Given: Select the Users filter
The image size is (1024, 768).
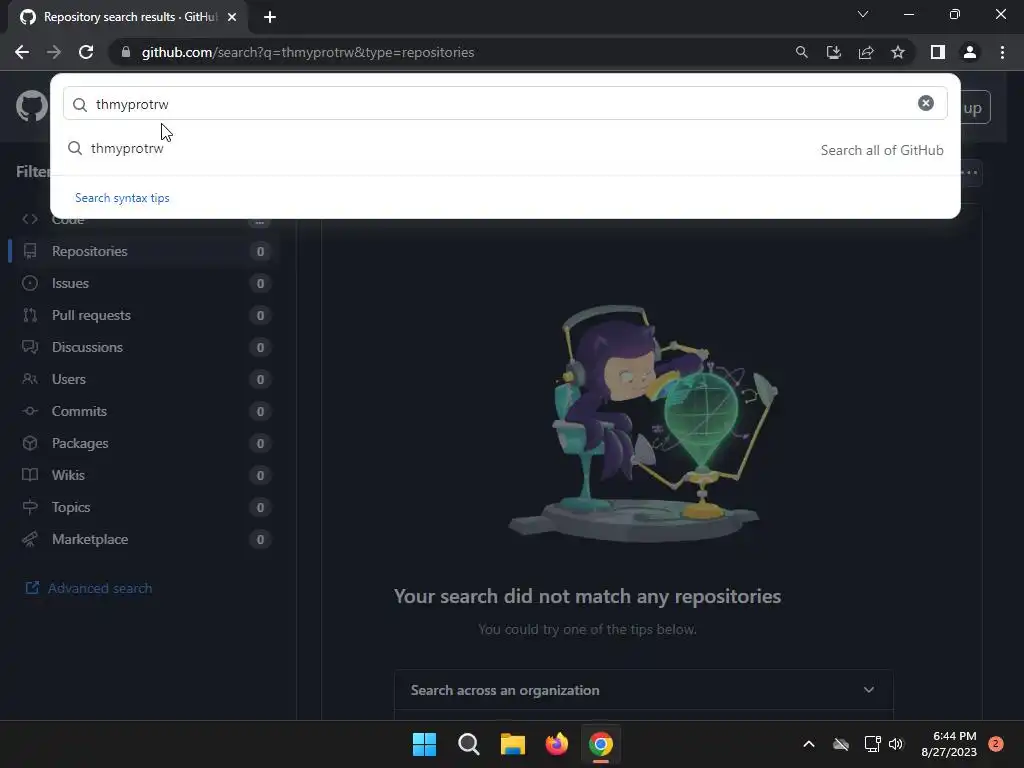Looking at the screenshot, I should (145, 379).
